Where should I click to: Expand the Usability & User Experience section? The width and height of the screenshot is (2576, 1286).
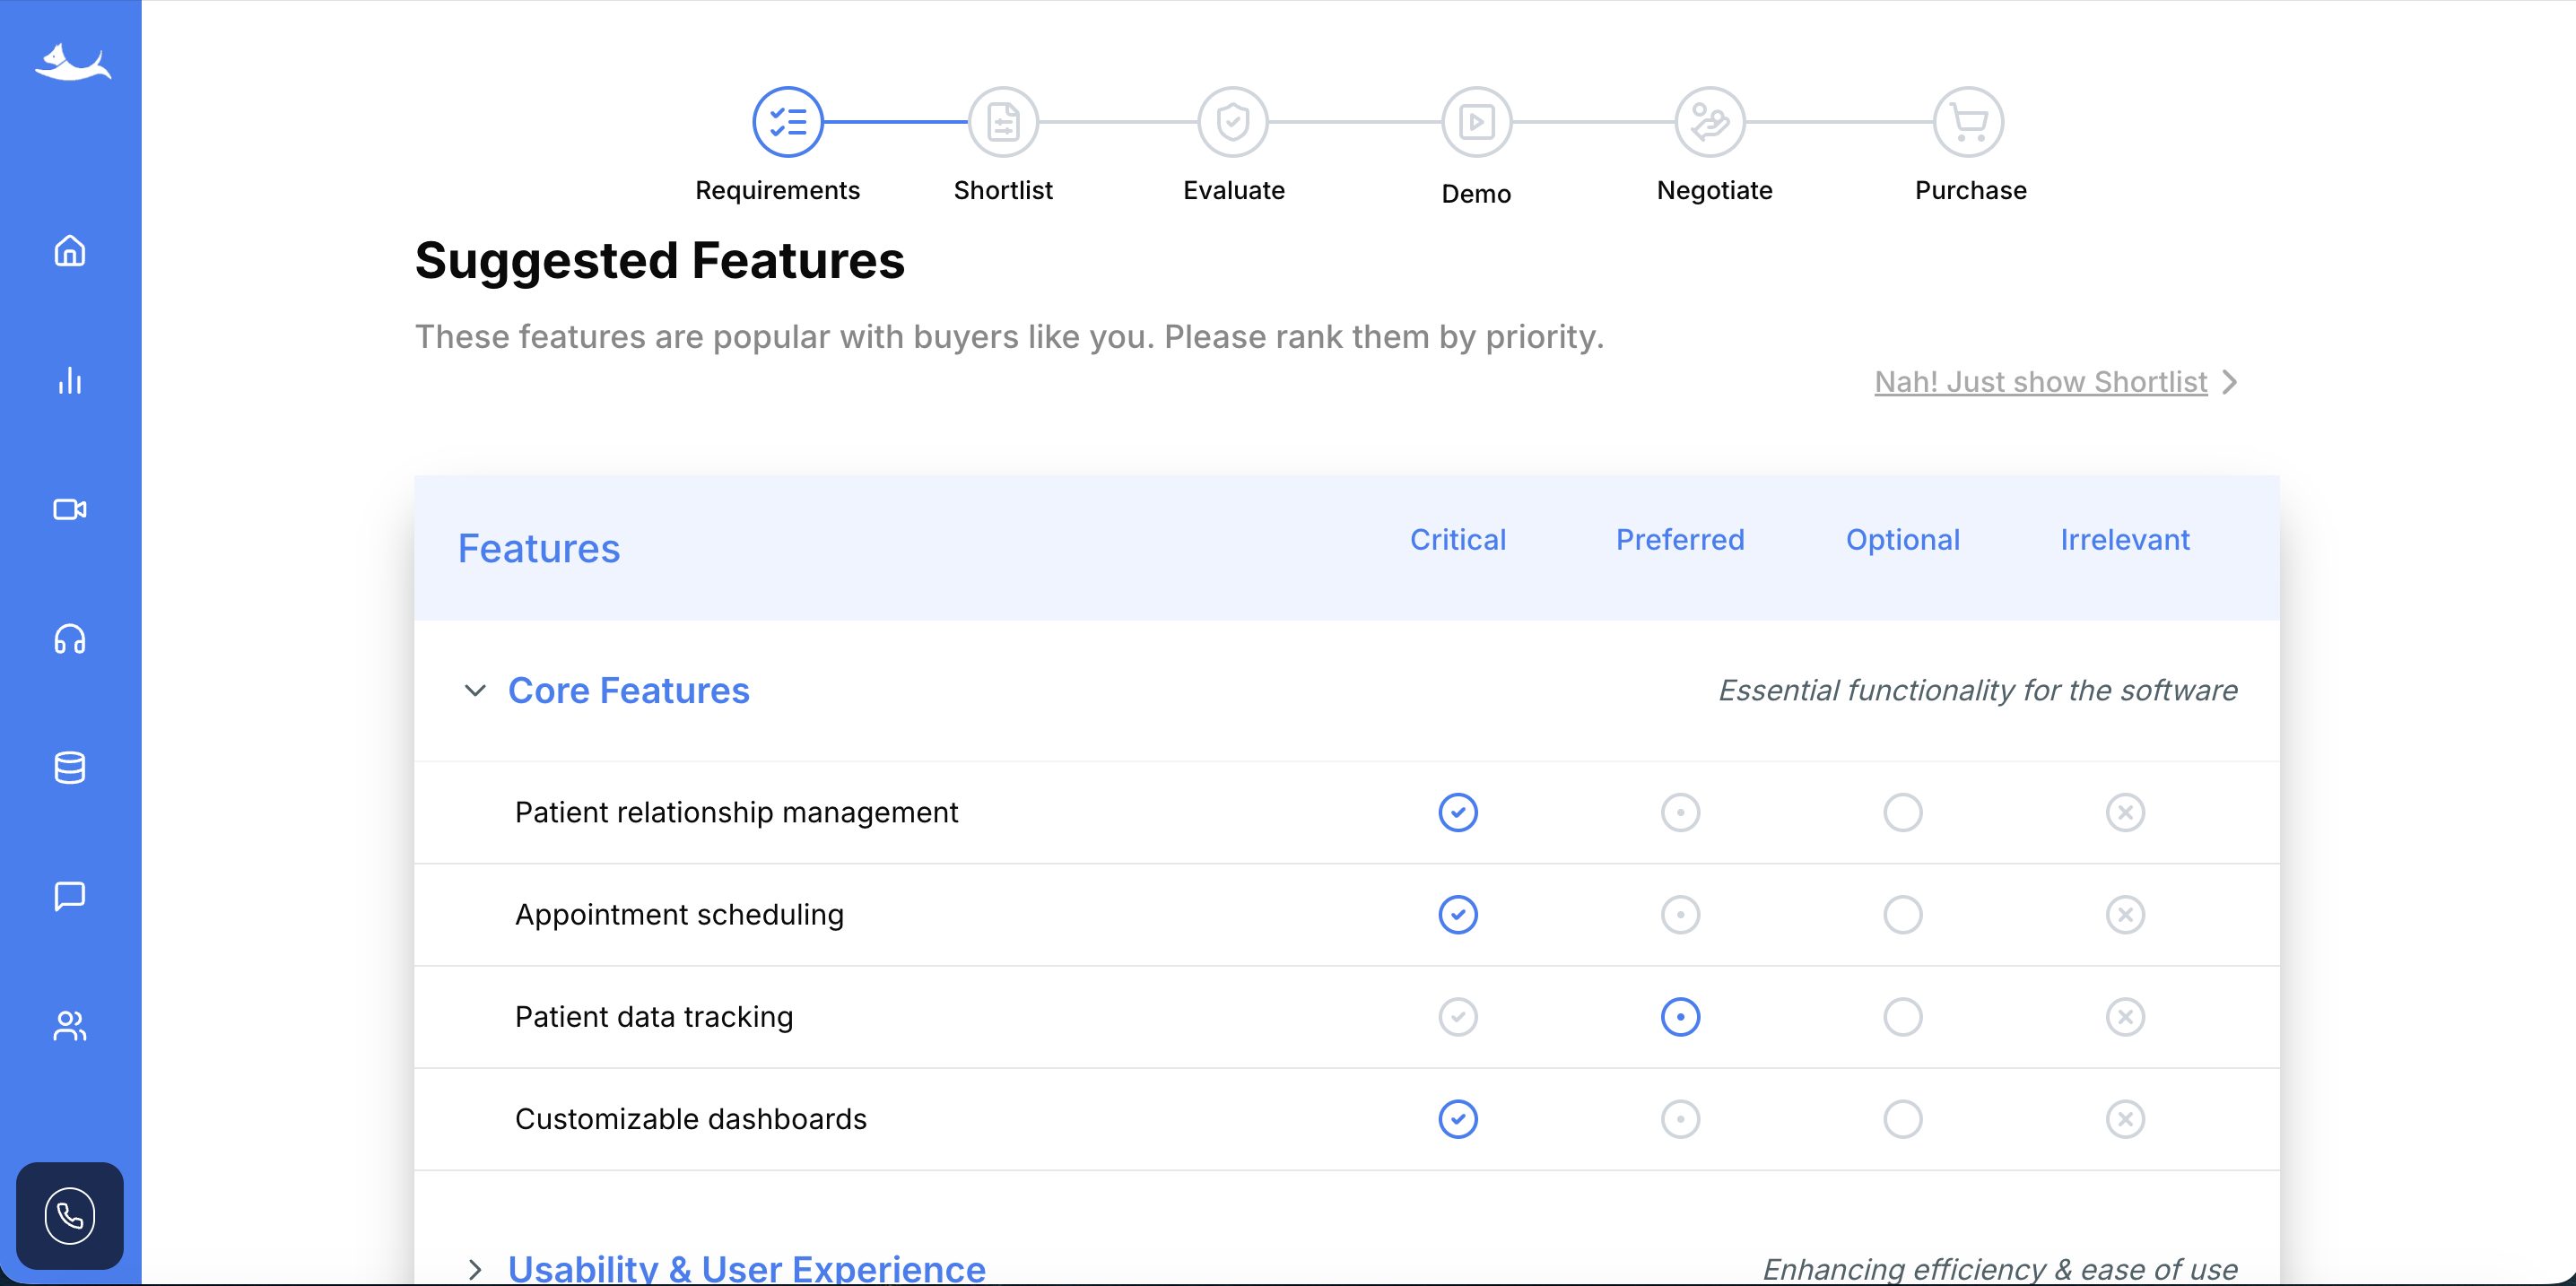[x=475, y=1268]
